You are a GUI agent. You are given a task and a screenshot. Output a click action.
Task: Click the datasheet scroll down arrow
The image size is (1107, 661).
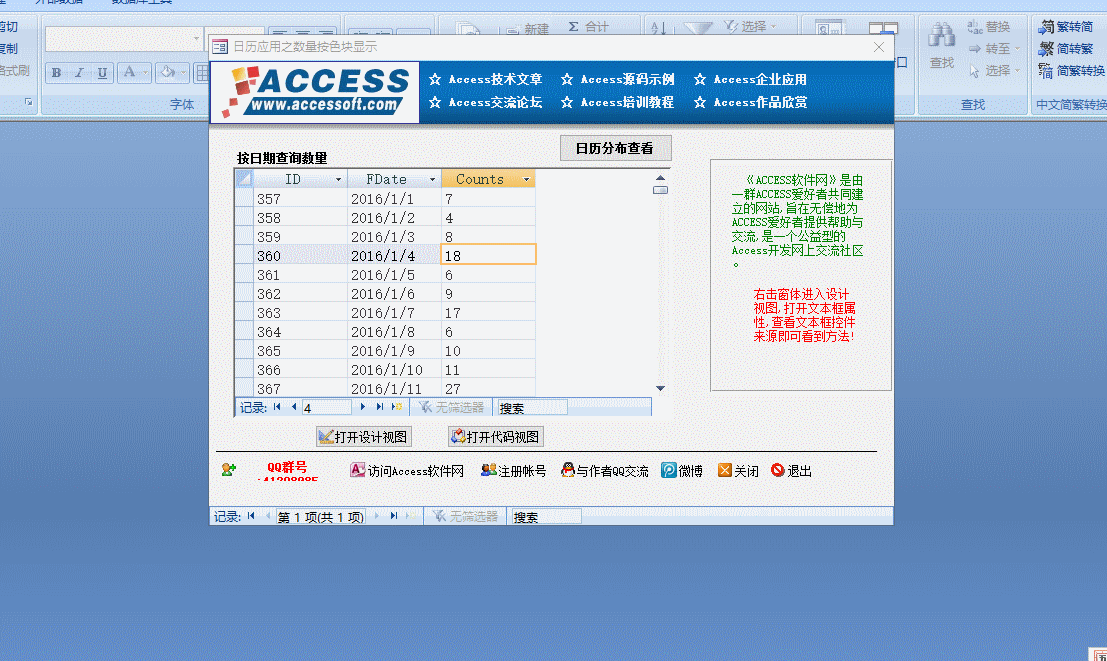(x=660, y=388)
